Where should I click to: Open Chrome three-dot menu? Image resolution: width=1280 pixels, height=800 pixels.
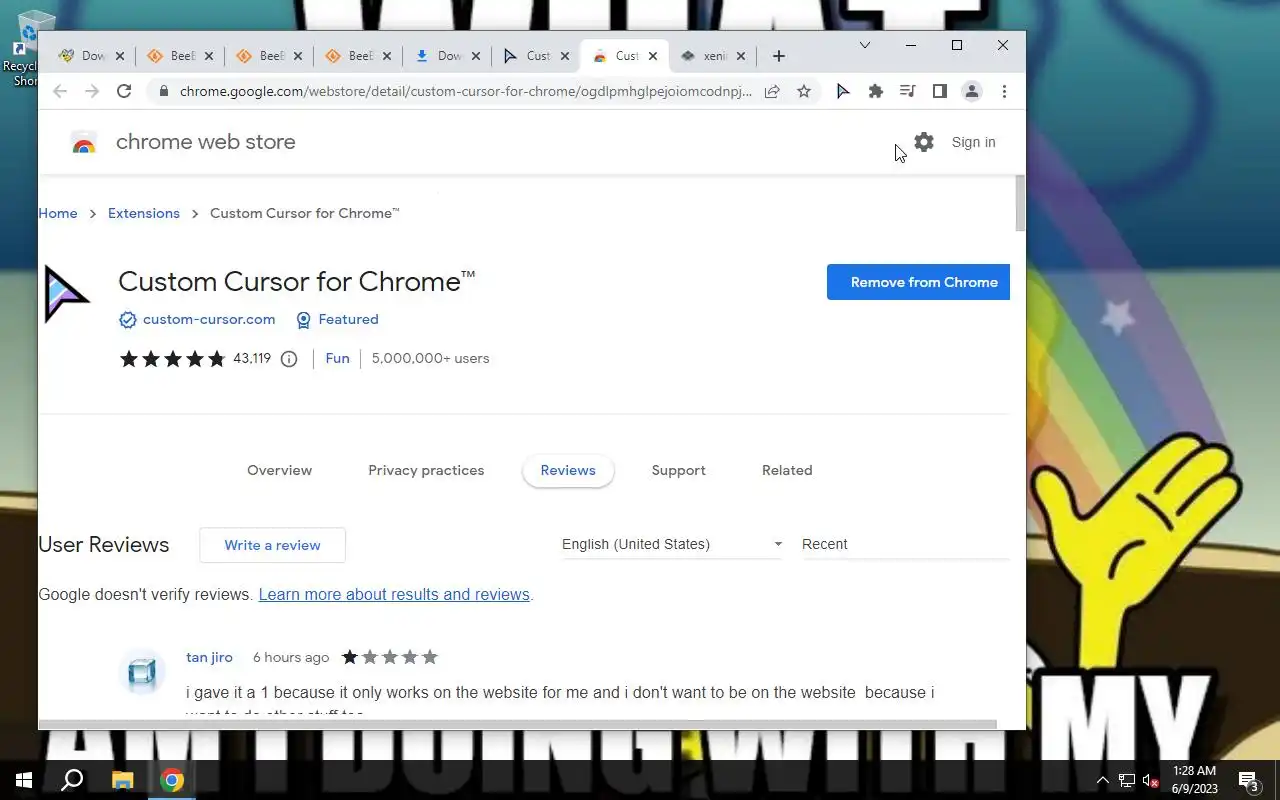[x=1004, y=91]
